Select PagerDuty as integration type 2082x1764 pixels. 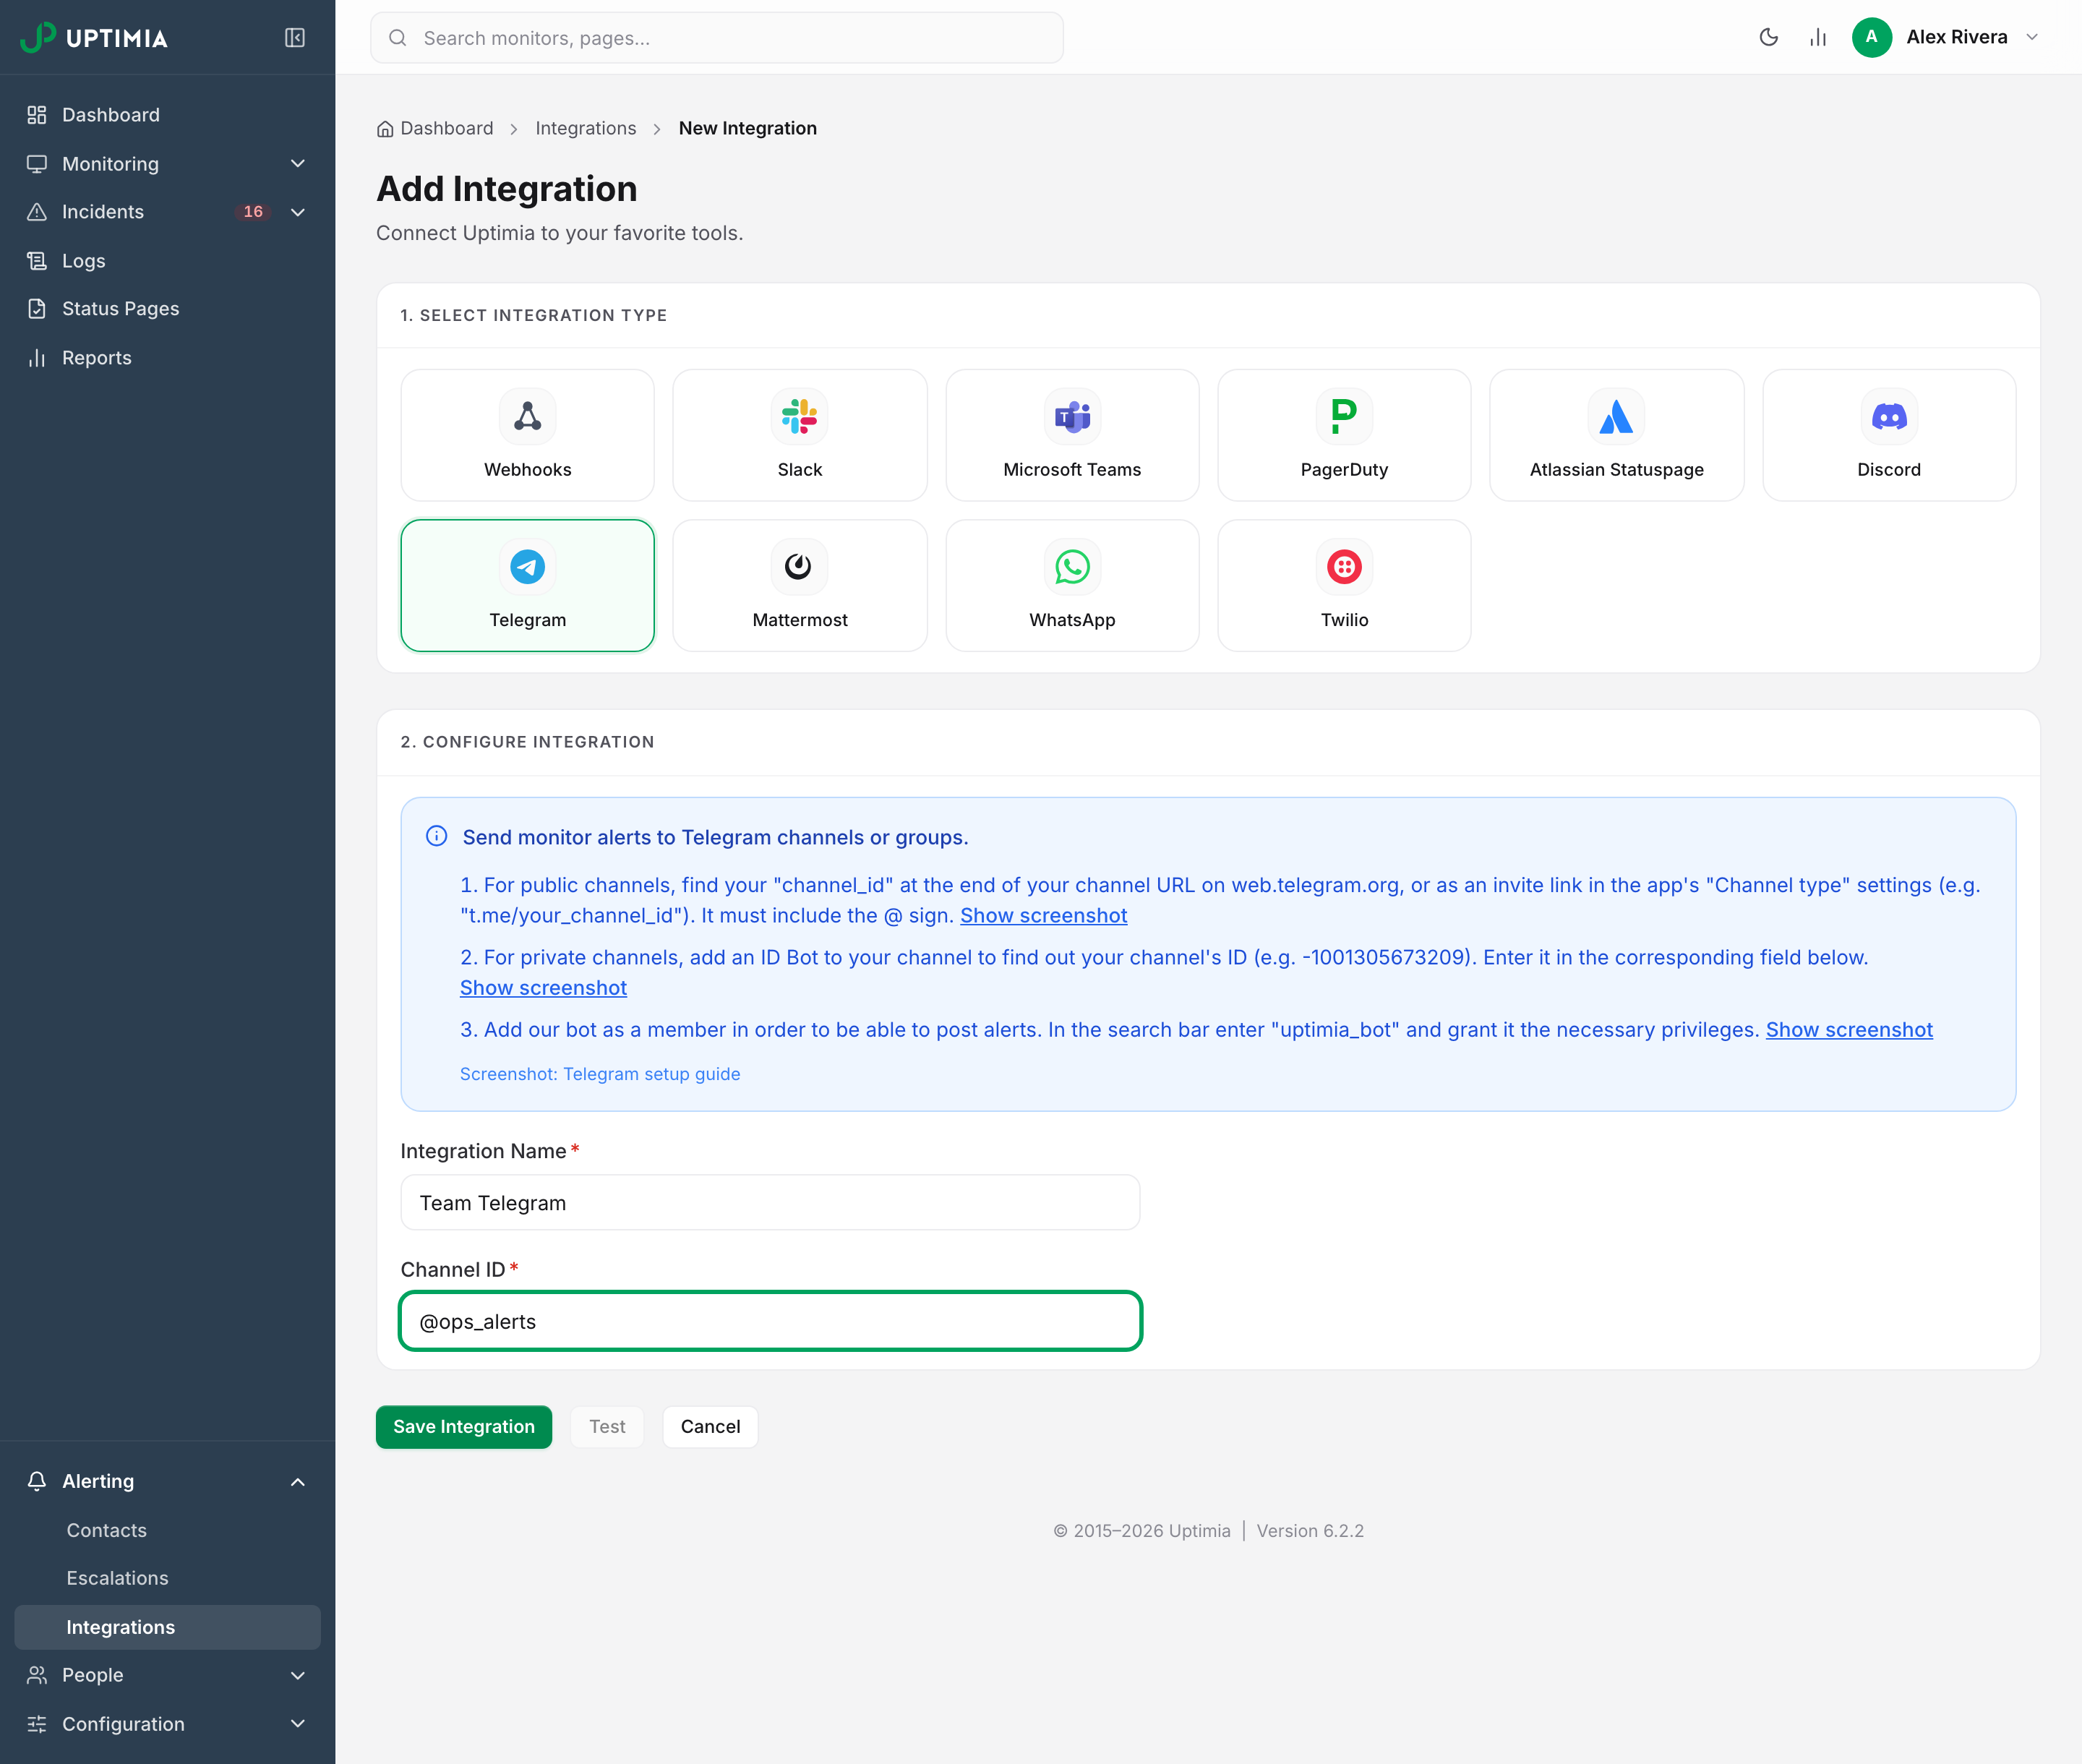click(1344, 435)
